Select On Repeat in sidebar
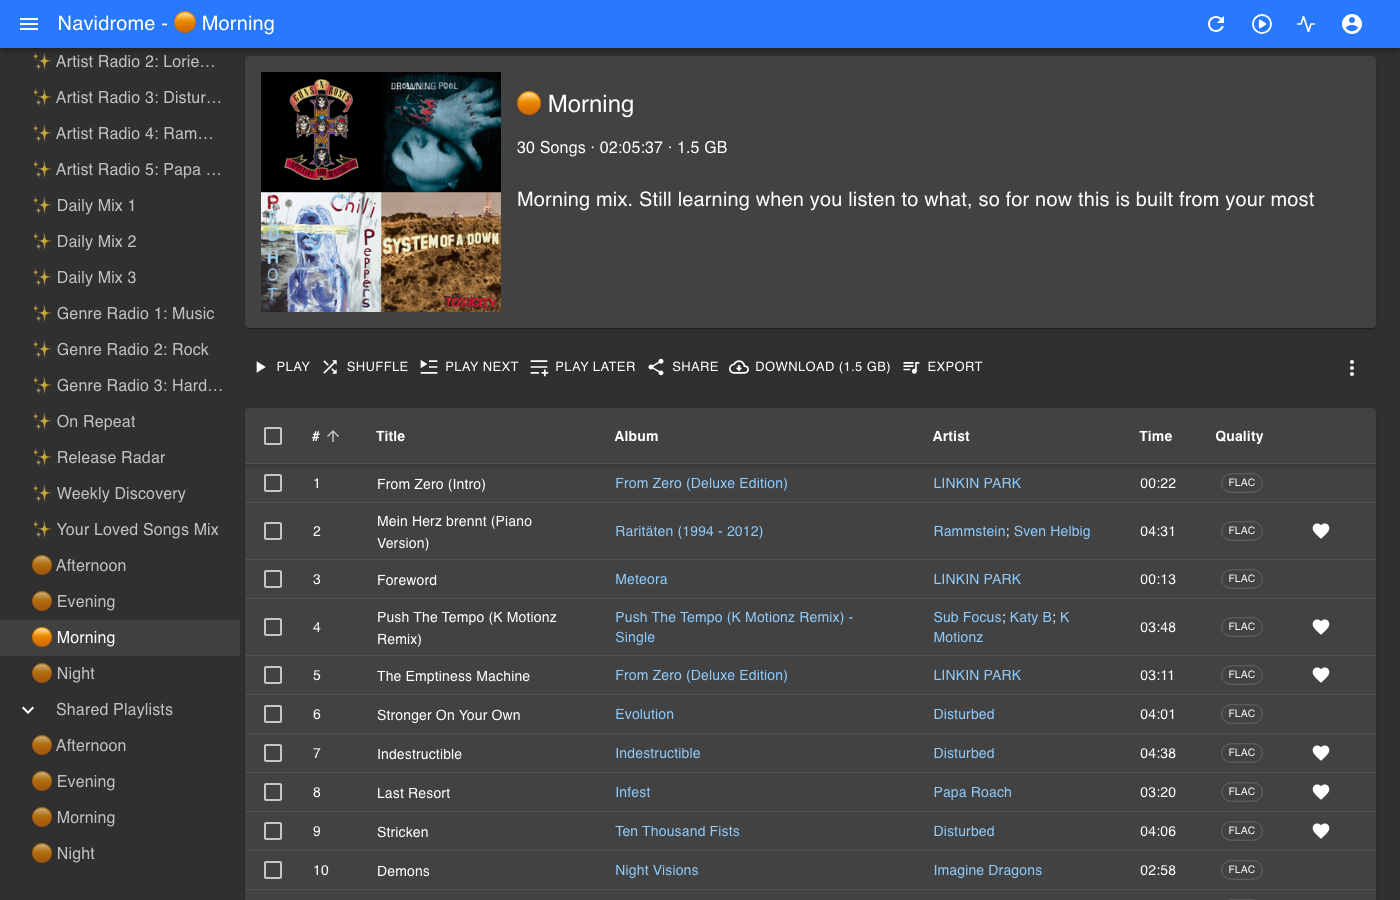Screen dimensions: 1400x900 [x=120, y=421]
